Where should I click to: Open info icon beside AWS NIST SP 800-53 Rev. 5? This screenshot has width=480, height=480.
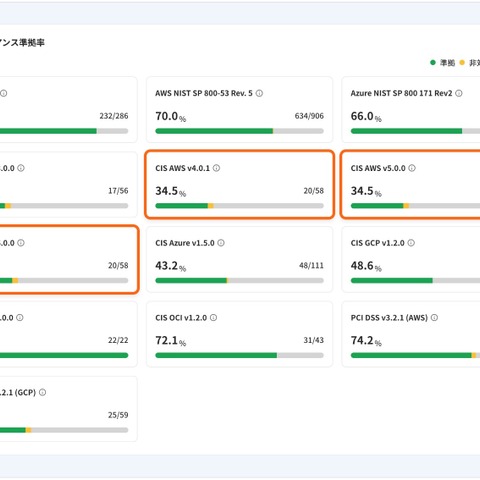click(x=259, y=93)
